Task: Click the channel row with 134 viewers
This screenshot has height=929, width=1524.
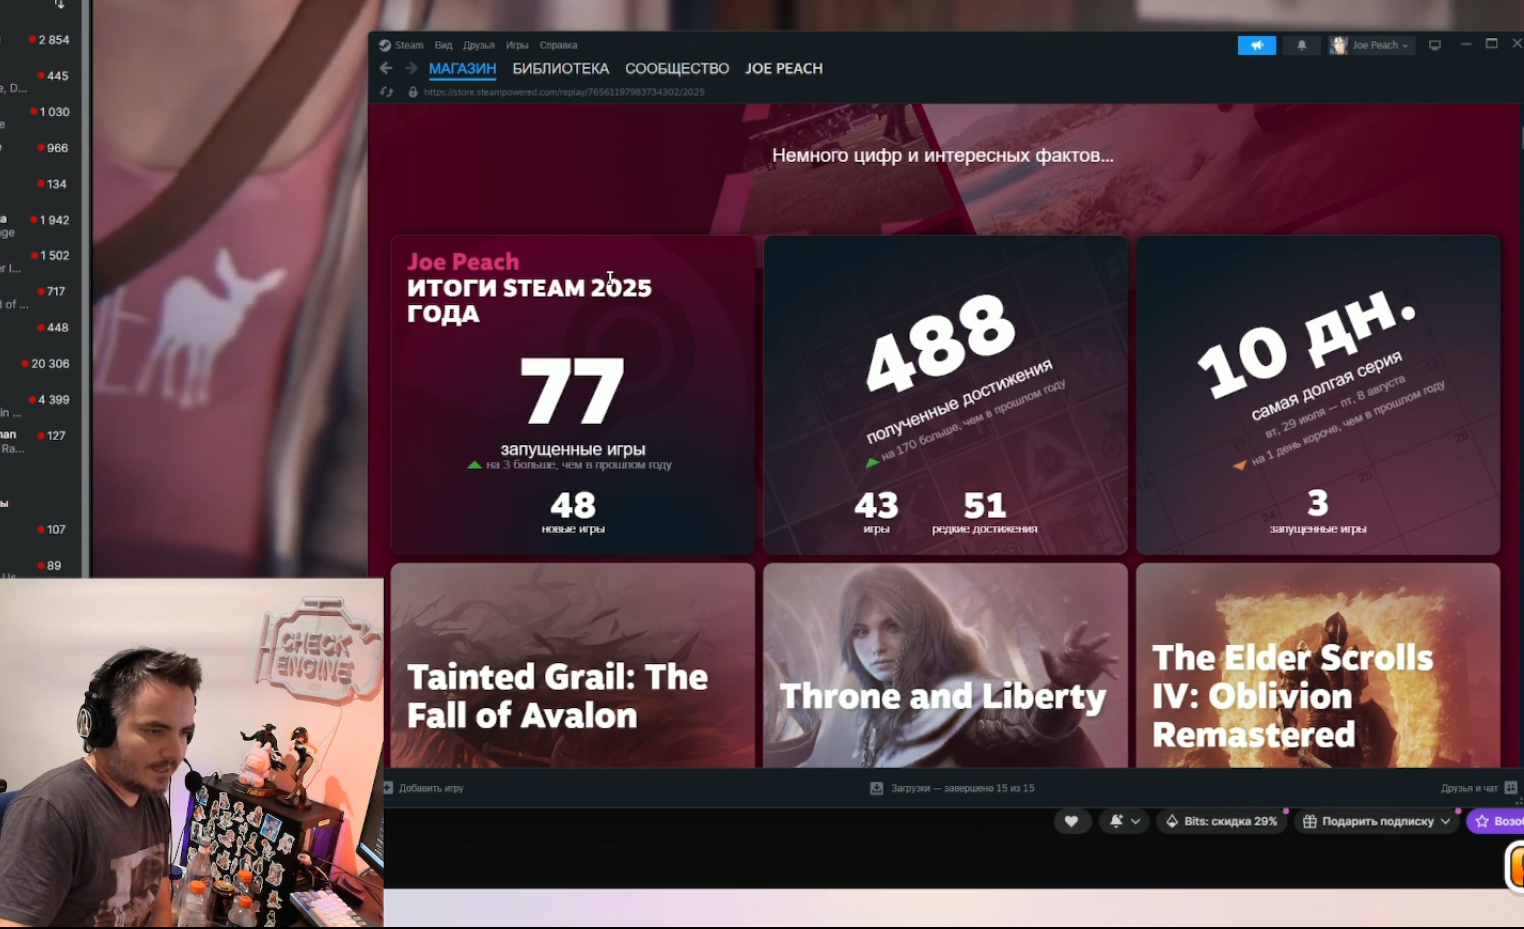Action: click(x=40, y=184)
